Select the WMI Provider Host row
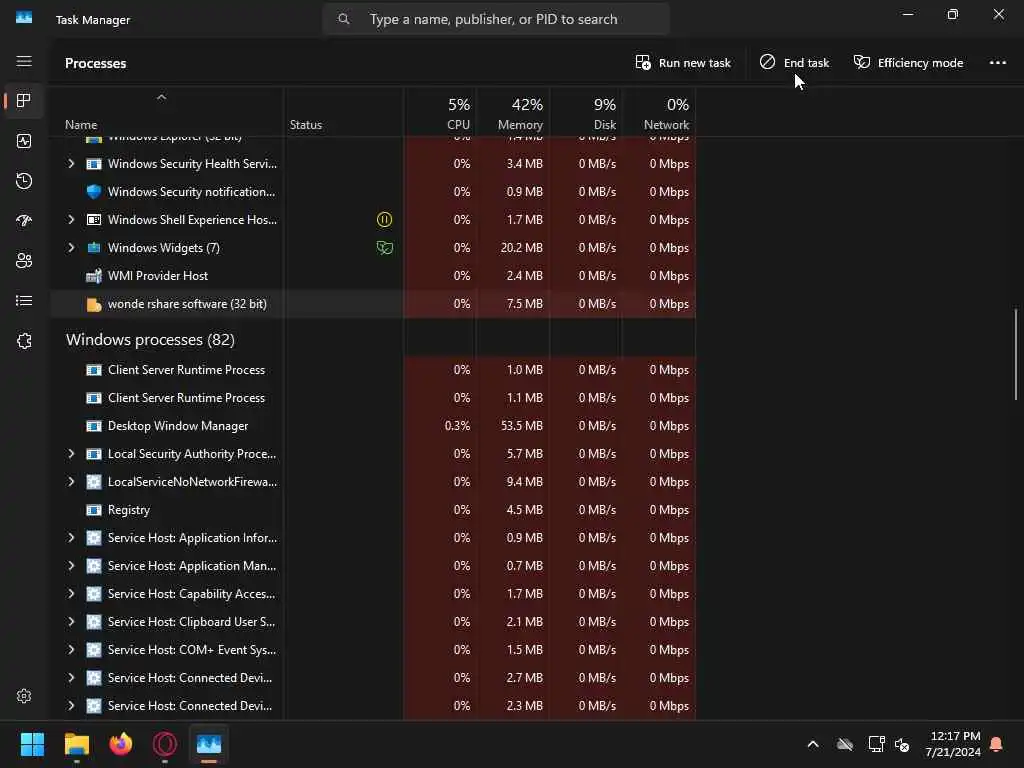 coord(373,276)
